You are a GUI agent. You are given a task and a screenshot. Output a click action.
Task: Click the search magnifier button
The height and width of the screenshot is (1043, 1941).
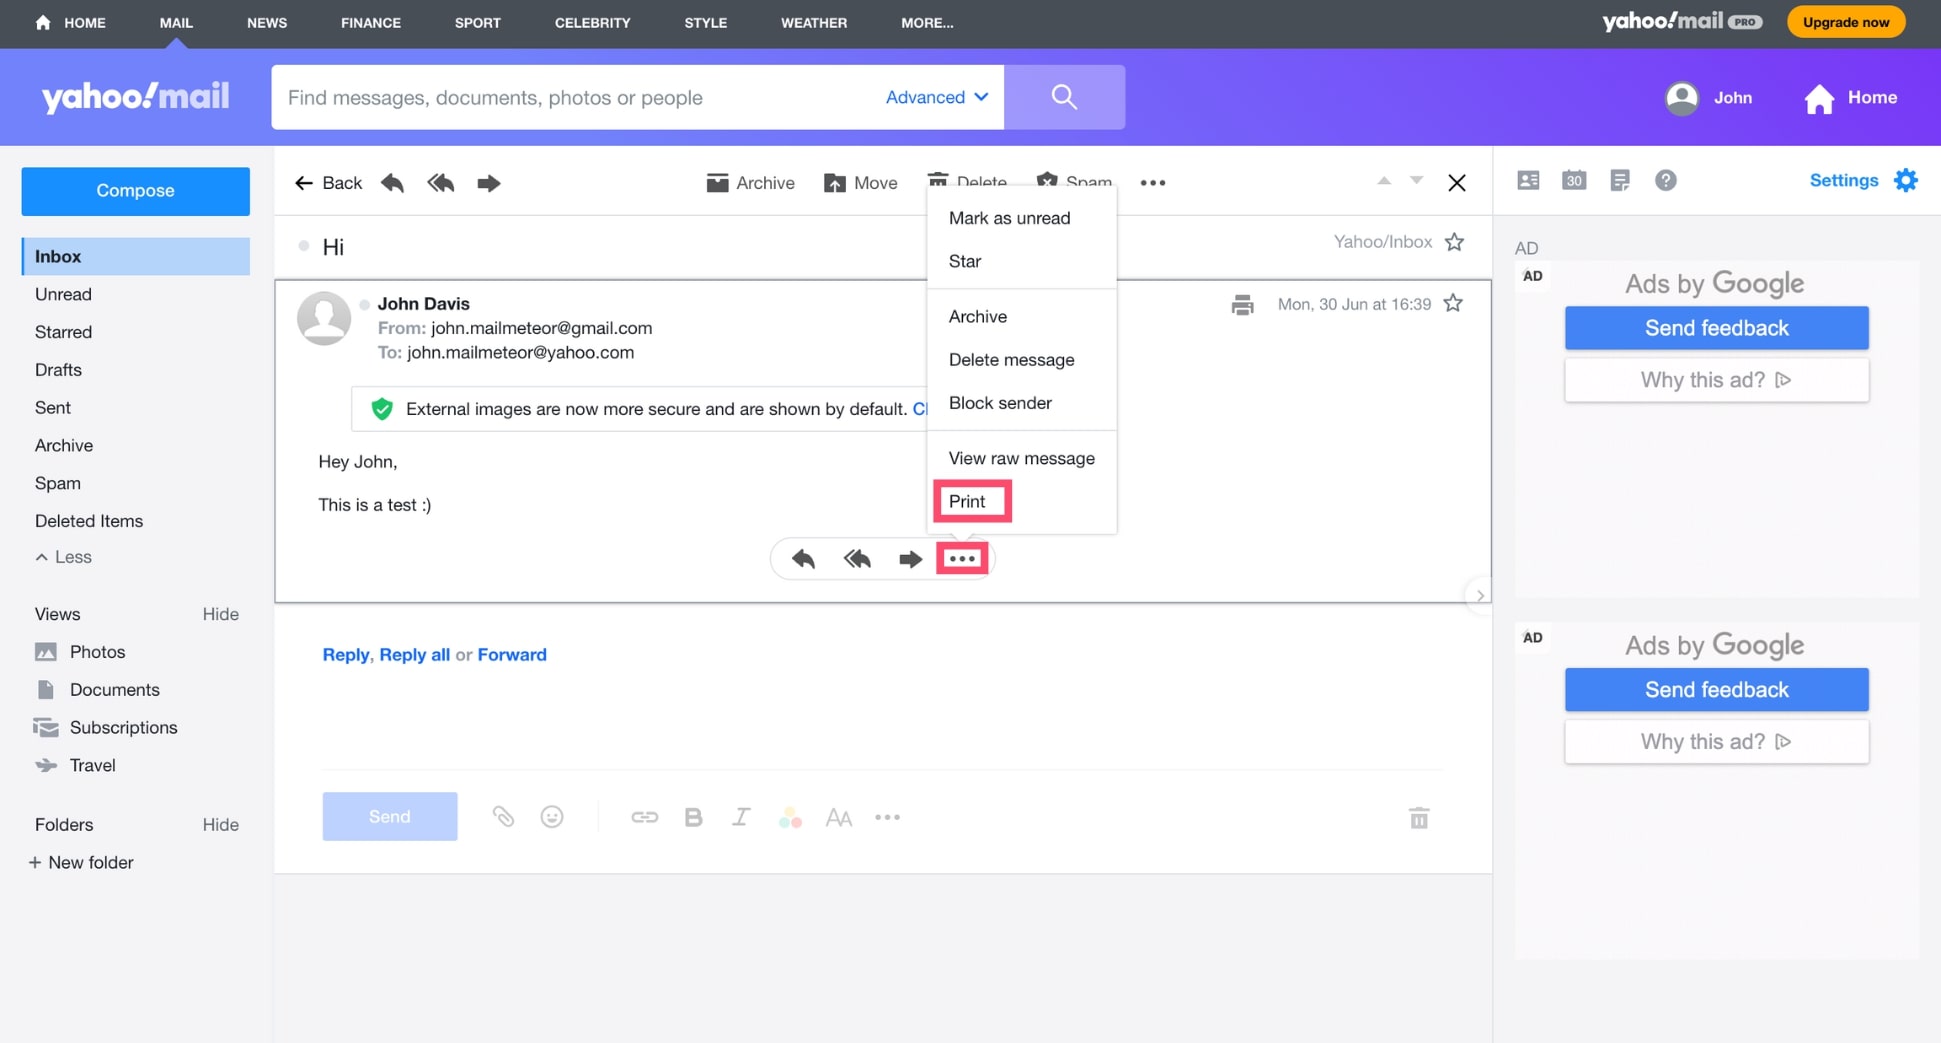(1064, 97)
